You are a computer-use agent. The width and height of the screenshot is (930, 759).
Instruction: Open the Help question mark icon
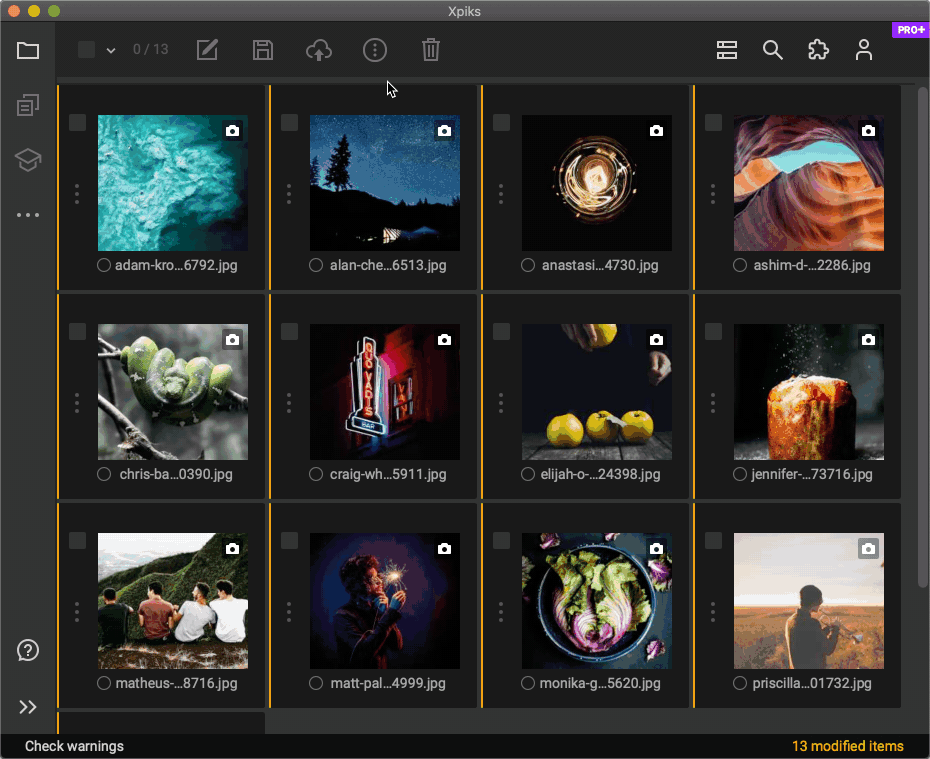[x=28, y=650]
